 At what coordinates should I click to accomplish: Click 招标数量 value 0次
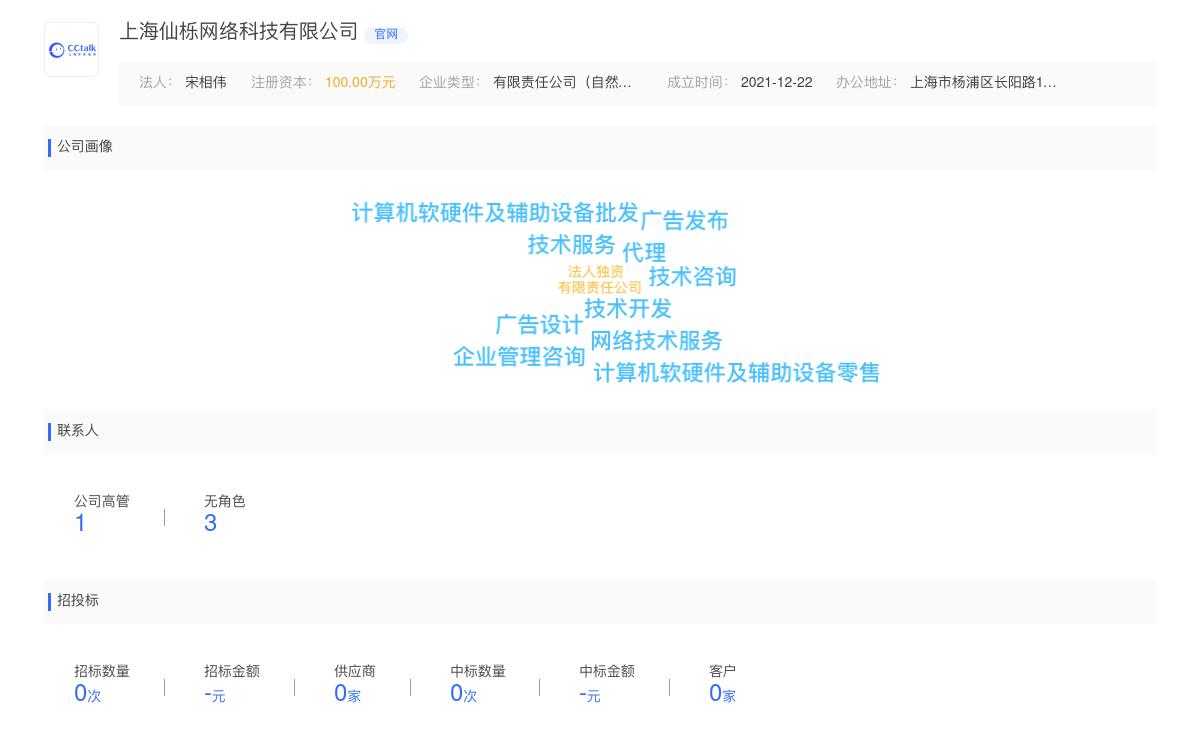click(86, 692)
